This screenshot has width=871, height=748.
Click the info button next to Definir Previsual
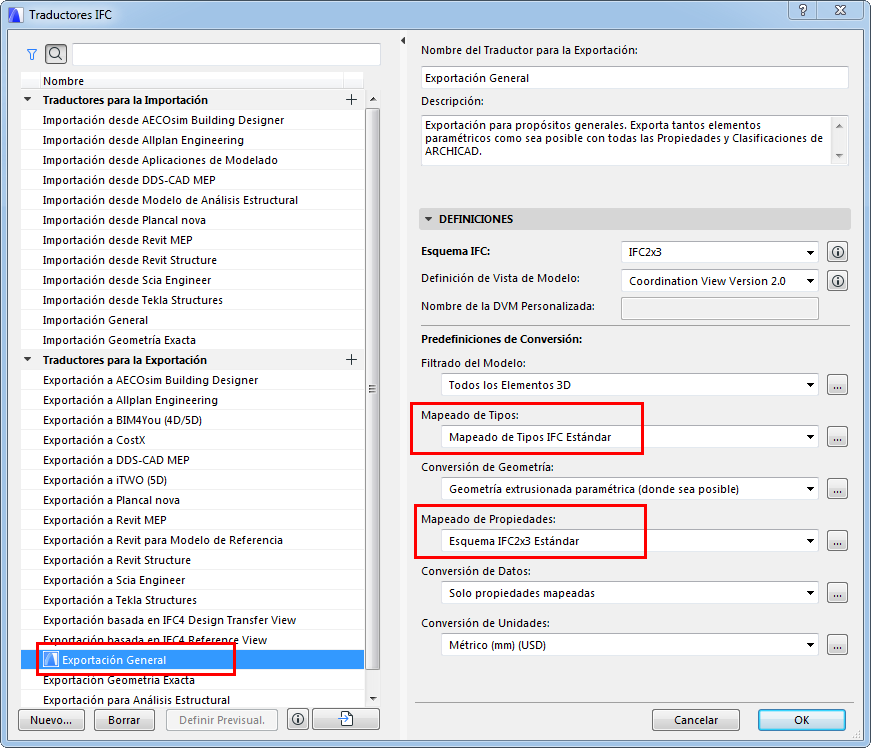tap(298, 720)
